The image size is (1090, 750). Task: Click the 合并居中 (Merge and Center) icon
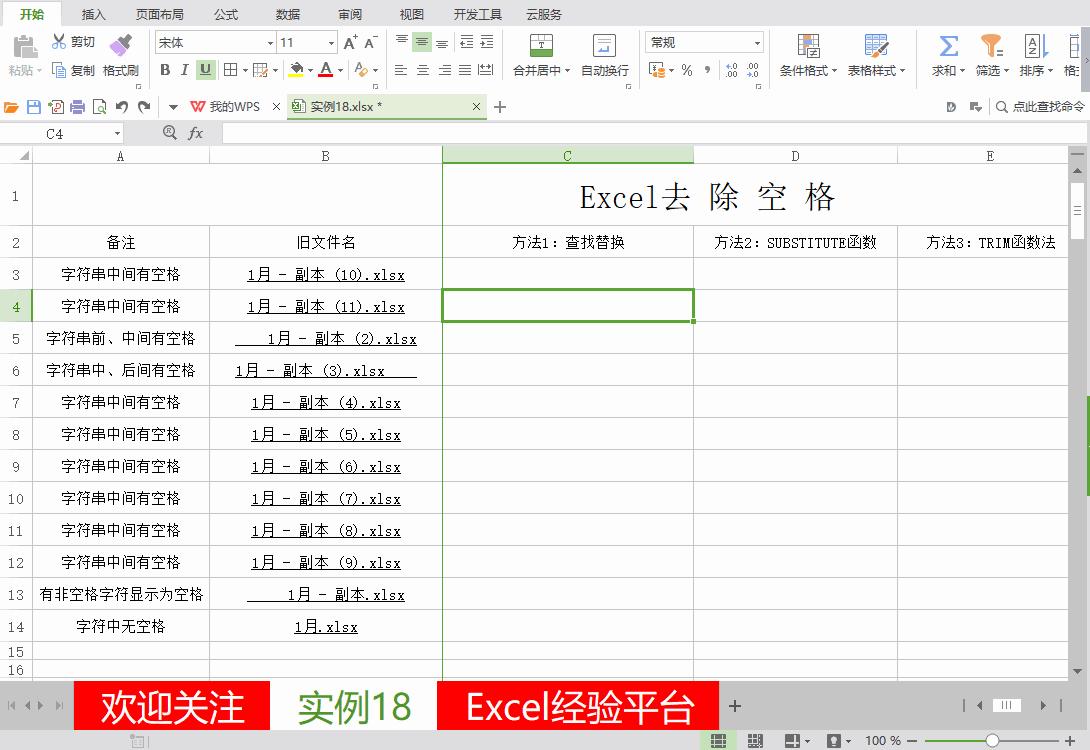click(x=540, y=55)
